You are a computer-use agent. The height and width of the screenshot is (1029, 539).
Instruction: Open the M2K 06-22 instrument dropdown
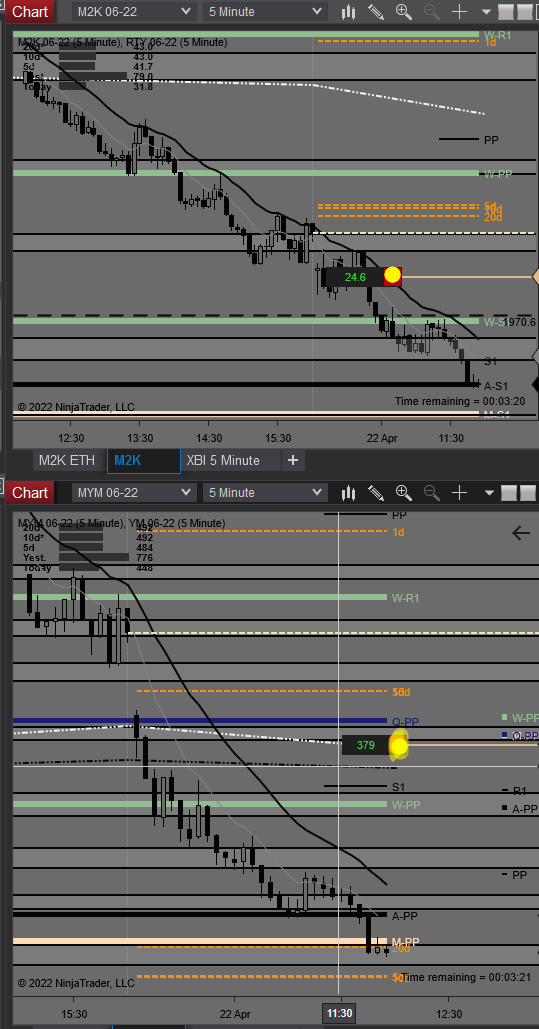point(133,12)
